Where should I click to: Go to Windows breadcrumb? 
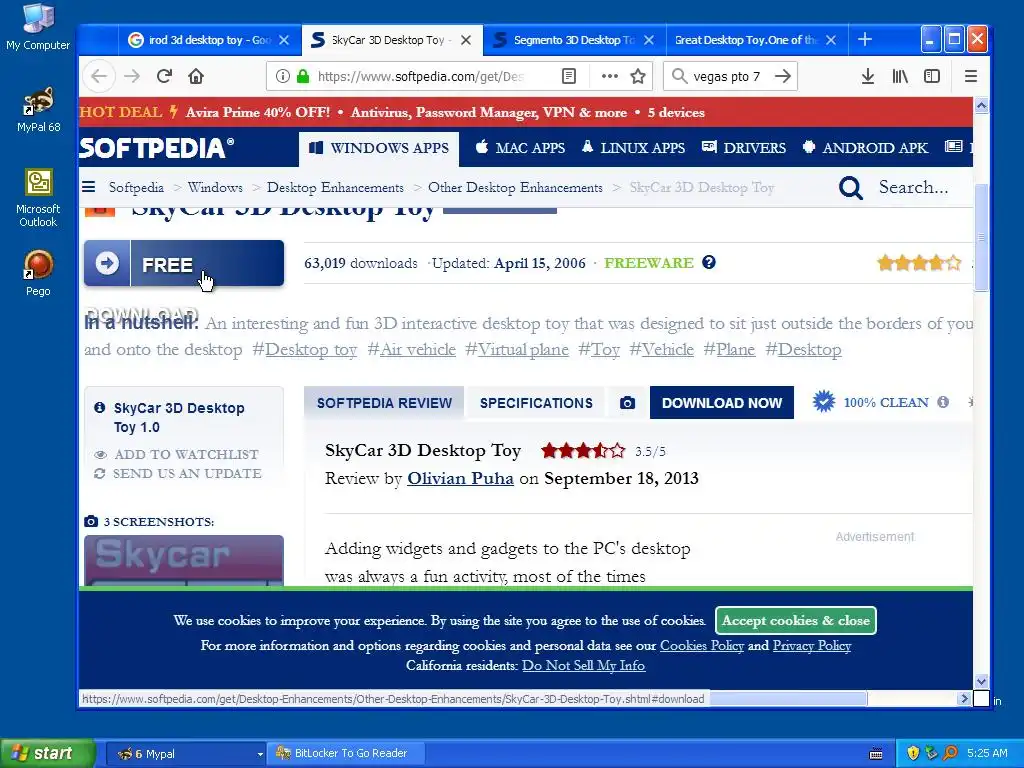pyautogui.click(x=215, y=187)
